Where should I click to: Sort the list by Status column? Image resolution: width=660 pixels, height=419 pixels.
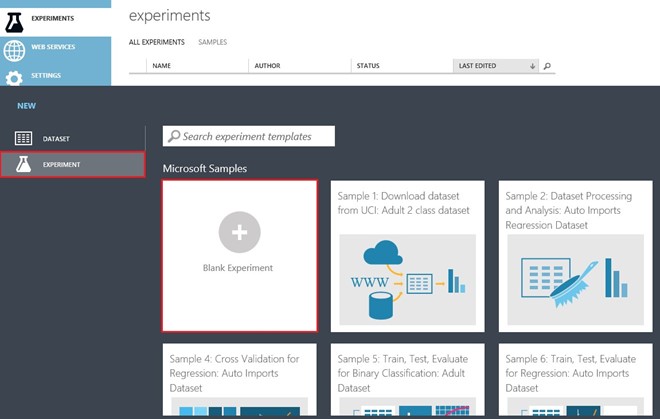pos(368,66)
